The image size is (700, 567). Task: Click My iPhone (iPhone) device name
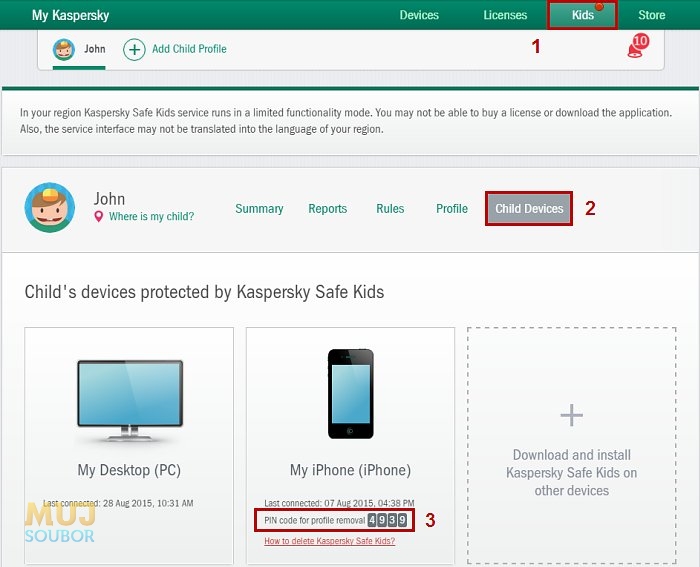click(350, 470)
